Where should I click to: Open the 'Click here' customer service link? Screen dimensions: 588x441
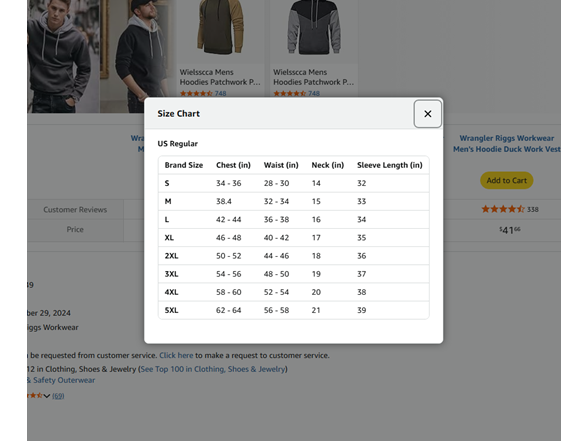pyautogui.click(x=176, y=355)
